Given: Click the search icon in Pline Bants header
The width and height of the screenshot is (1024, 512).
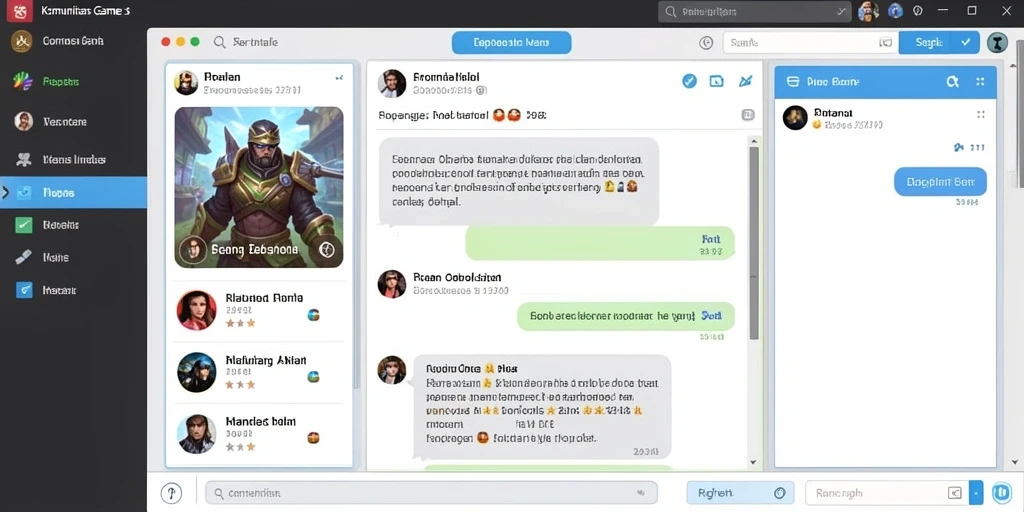Looking at the screenshot, I should point(952,82).
